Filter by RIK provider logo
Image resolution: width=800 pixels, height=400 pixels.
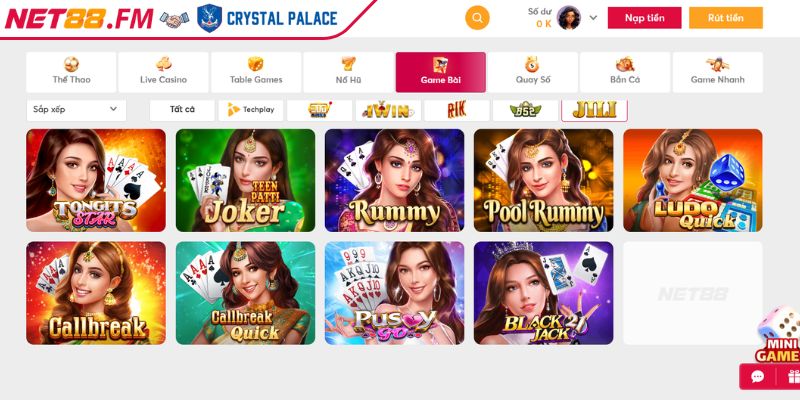tap(457, 110)
